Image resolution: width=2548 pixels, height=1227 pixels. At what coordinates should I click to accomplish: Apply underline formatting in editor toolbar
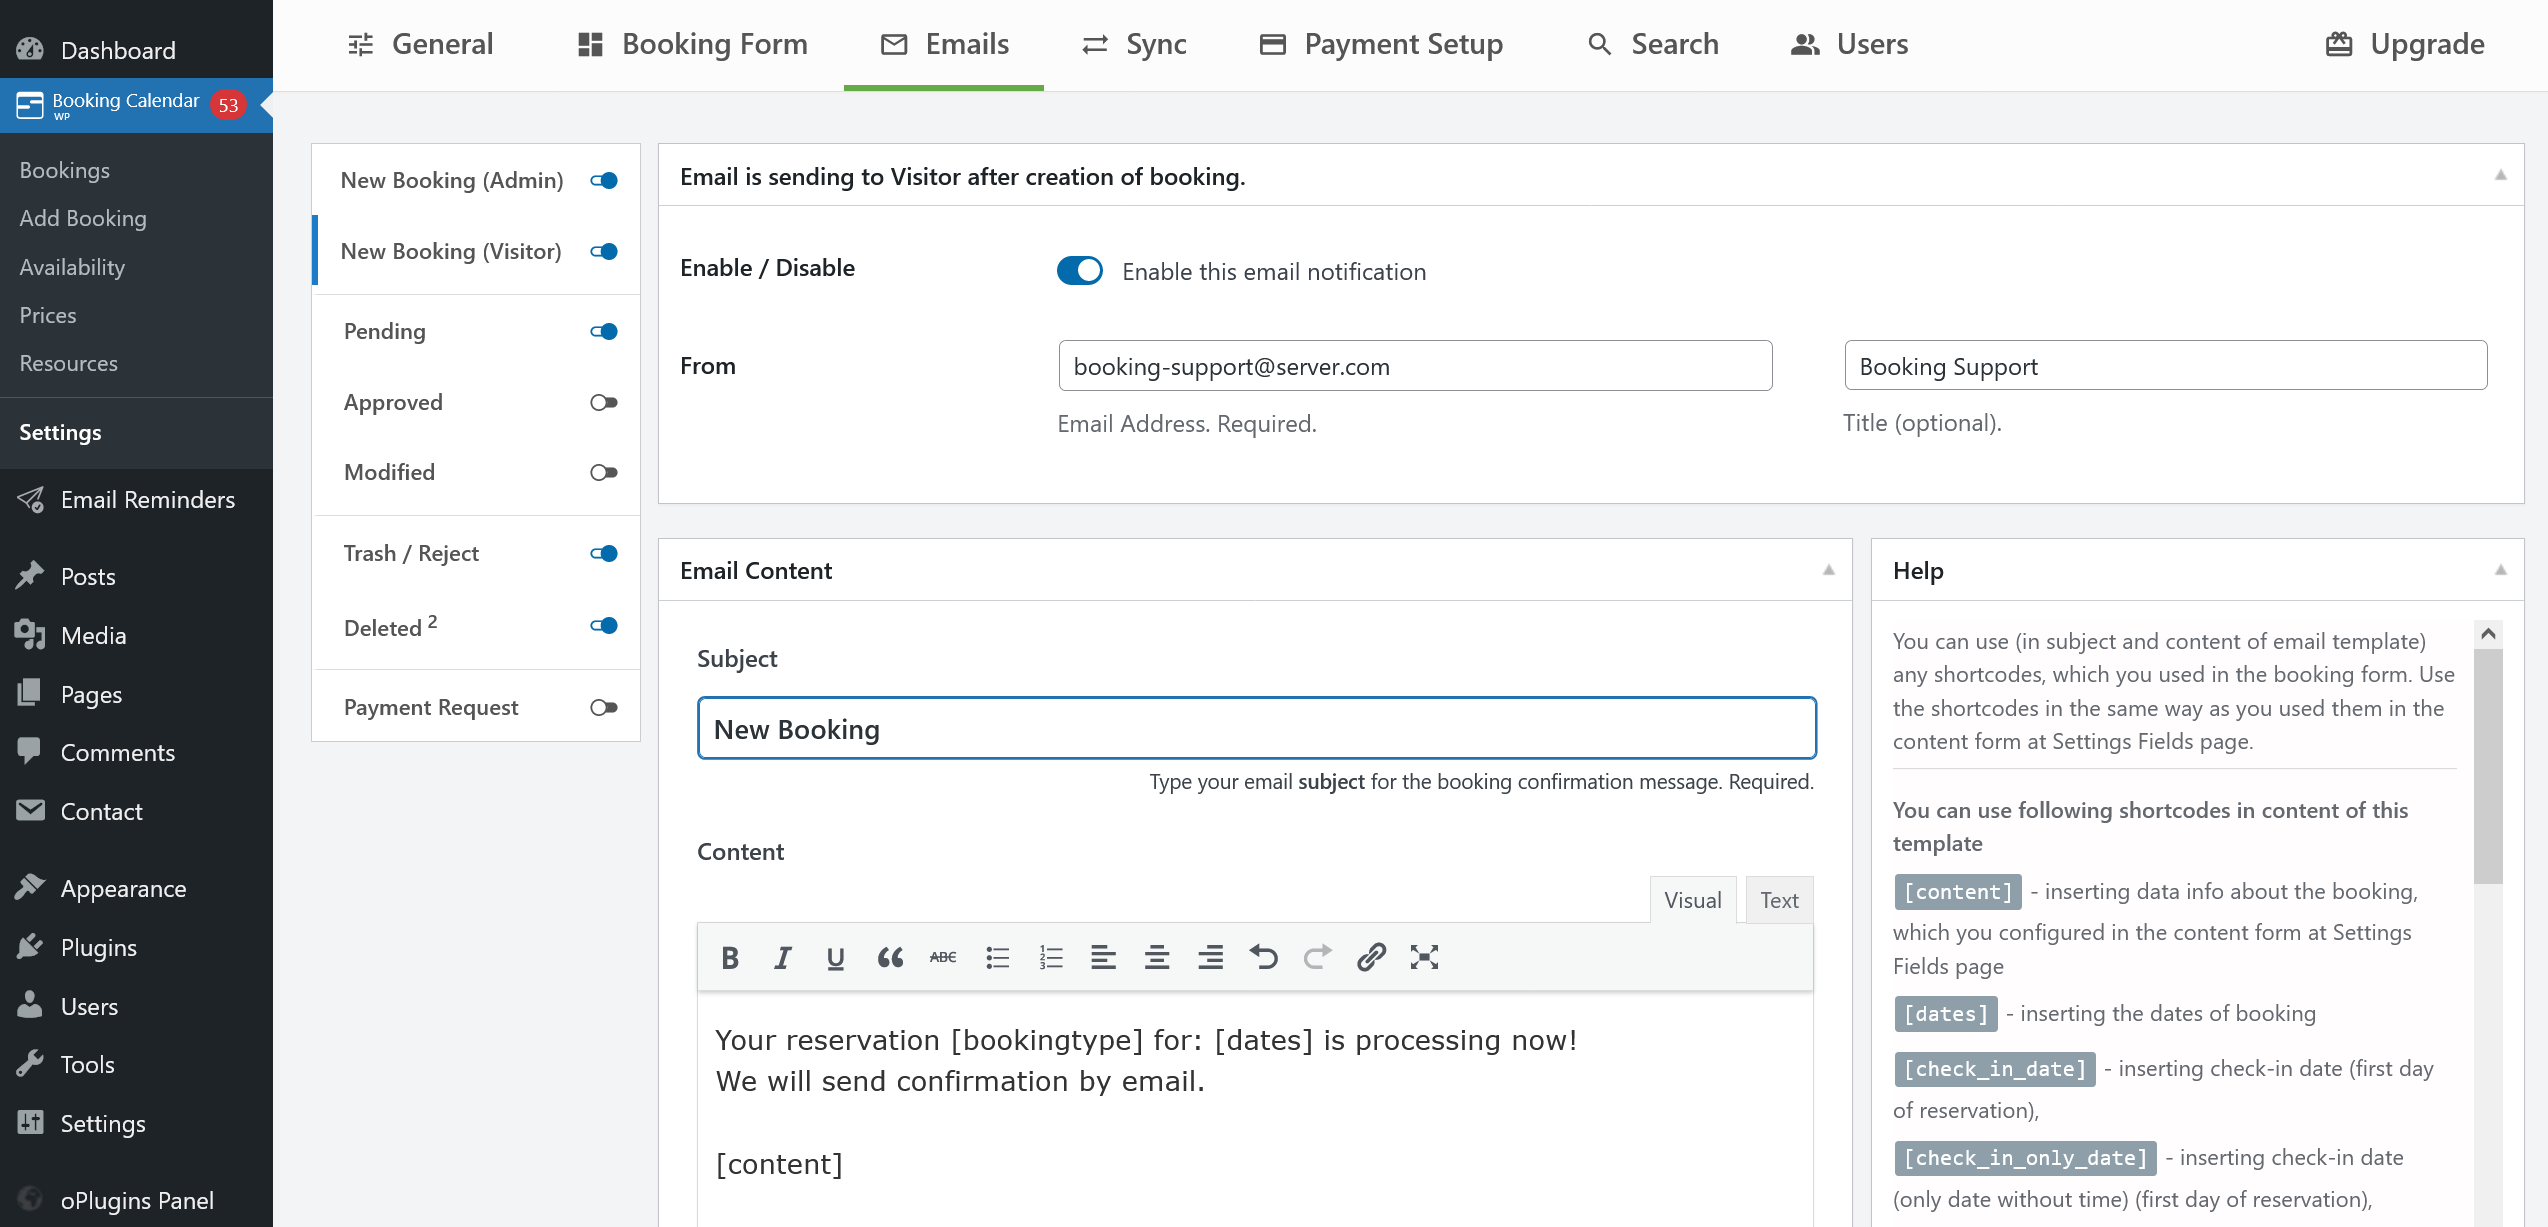point(836,958)
